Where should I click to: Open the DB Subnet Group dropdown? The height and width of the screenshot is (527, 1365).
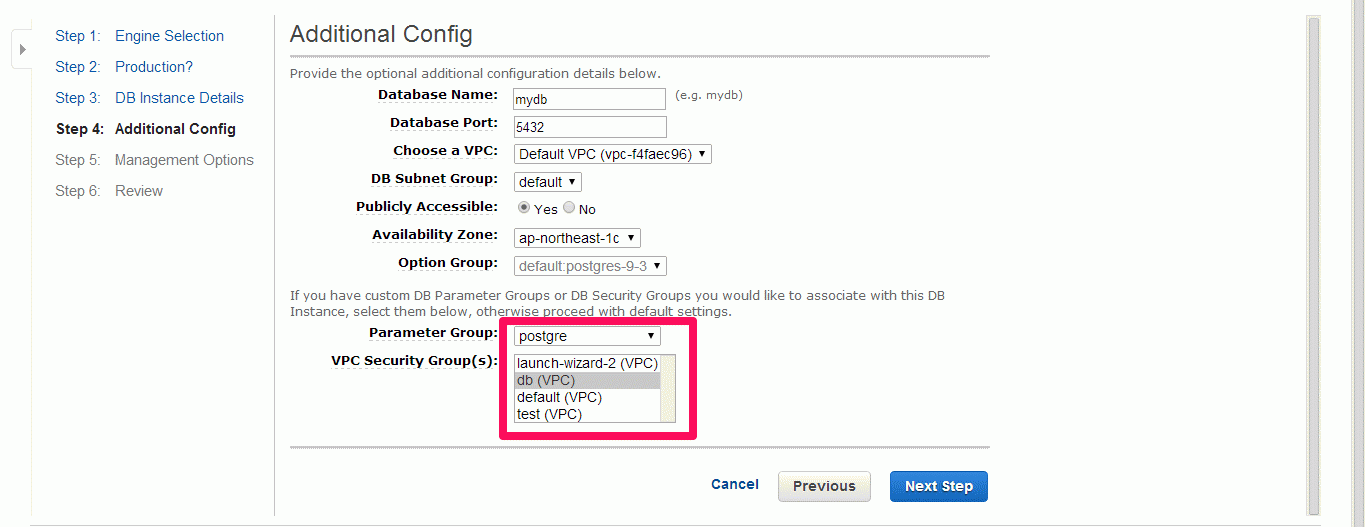pyautogui.click(x=547, y=182)
